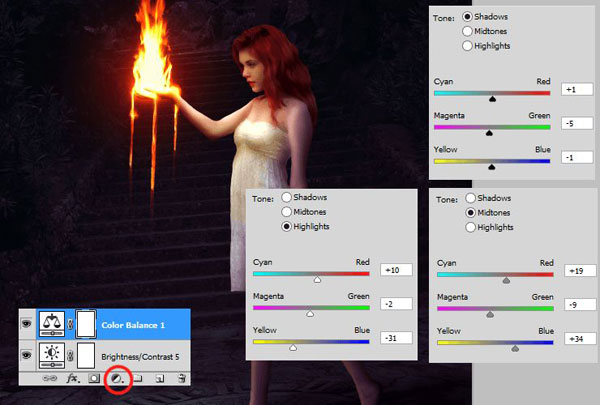Click the chain link on Color Balance 1 layer
This screenshot has height=405, width=600.
coord(70,324)
